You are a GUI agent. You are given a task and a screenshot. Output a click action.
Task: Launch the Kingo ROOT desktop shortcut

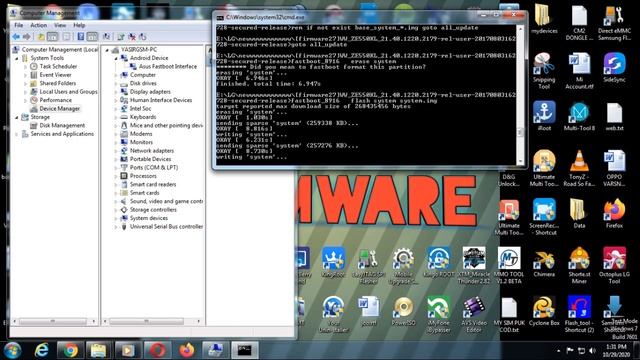(x=439, y=262)
